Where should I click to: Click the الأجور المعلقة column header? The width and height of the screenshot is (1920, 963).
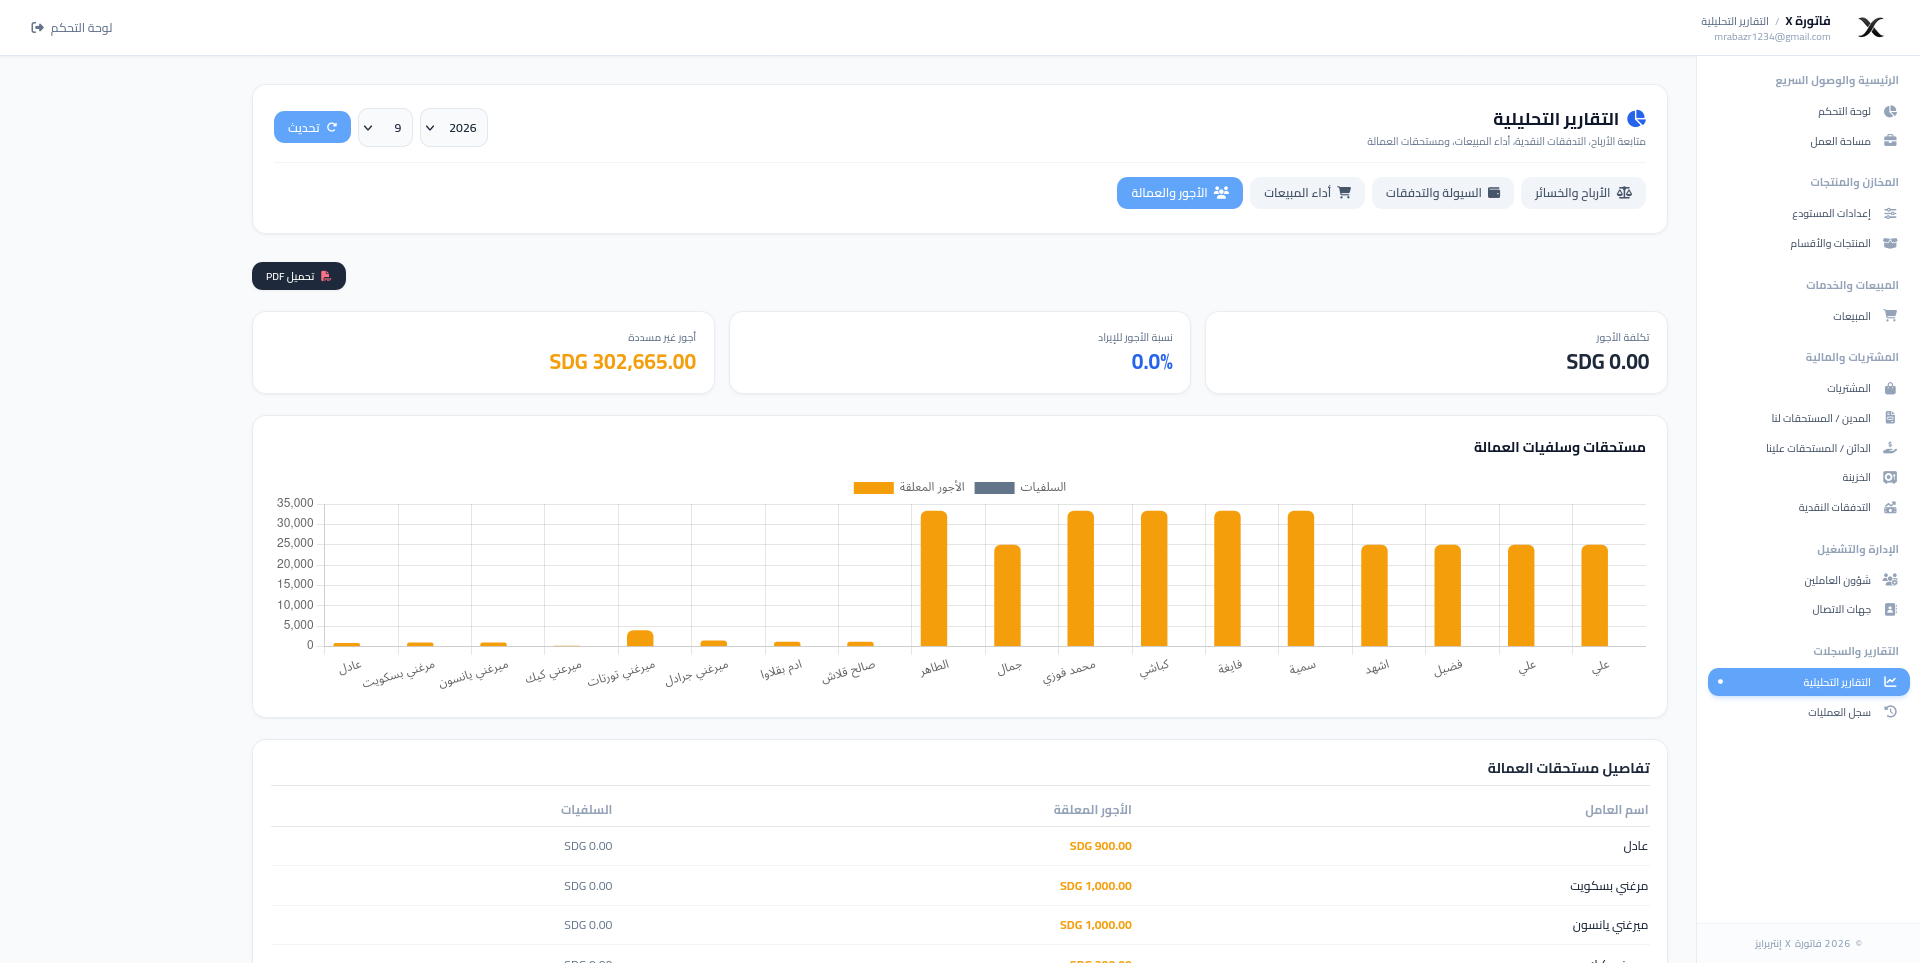pos(1092,810)
